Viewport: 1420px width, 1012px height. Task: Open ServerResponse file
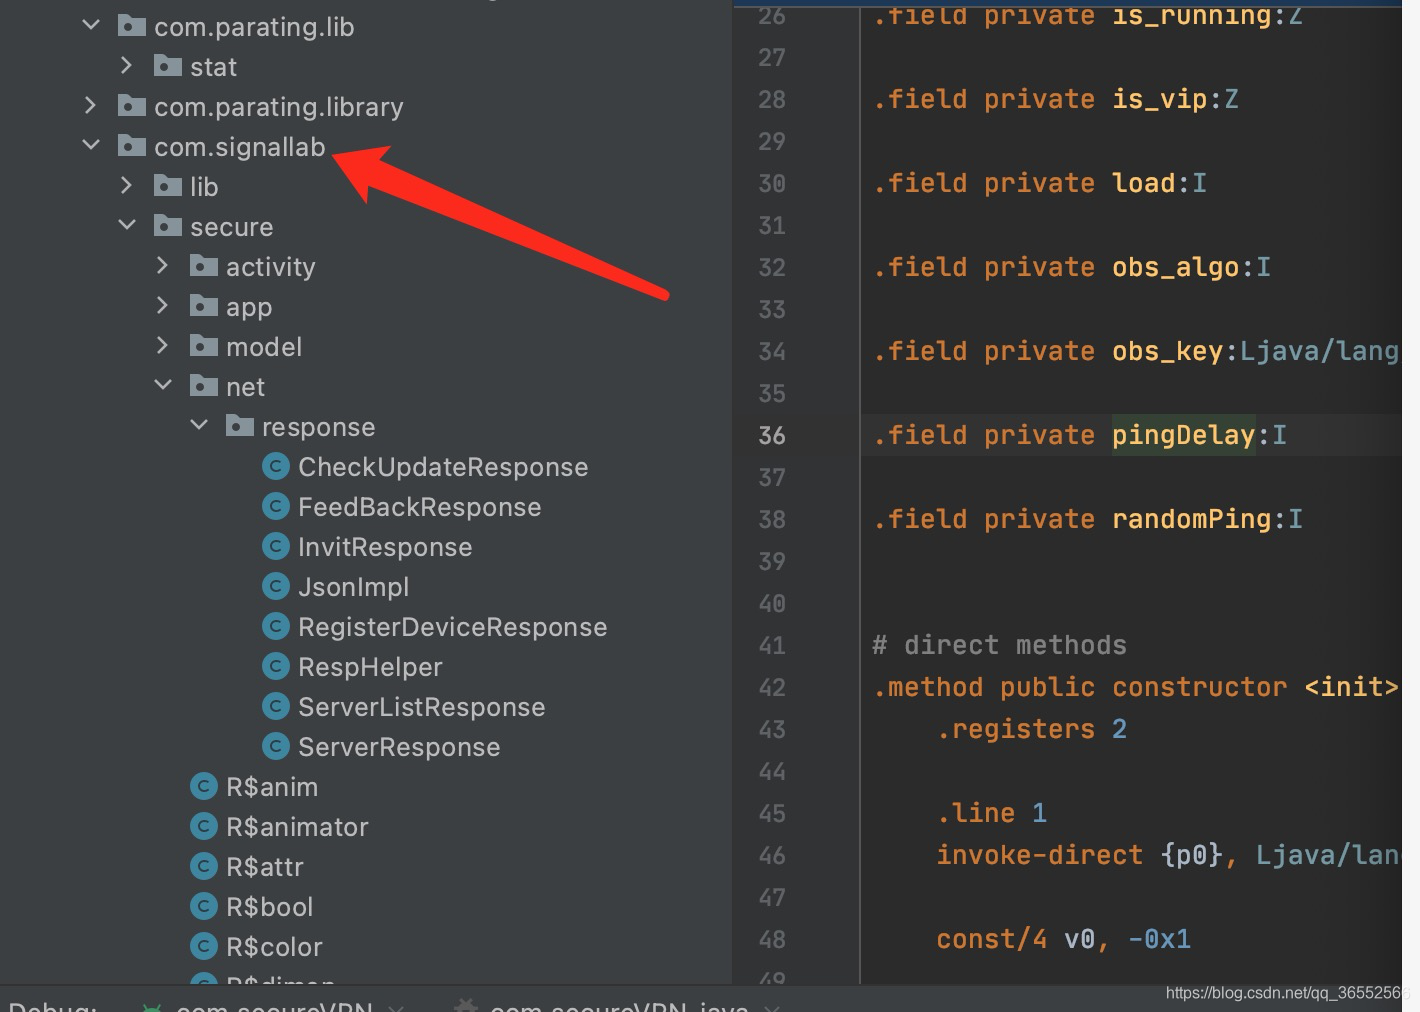click(x=399, y=747)
